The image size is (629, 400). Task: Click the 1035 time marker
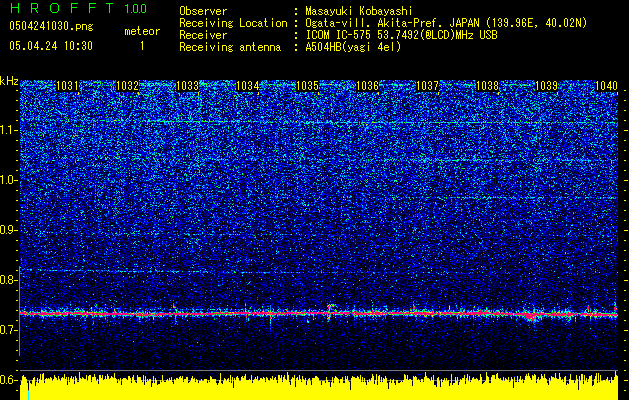[x=307, y=86]
